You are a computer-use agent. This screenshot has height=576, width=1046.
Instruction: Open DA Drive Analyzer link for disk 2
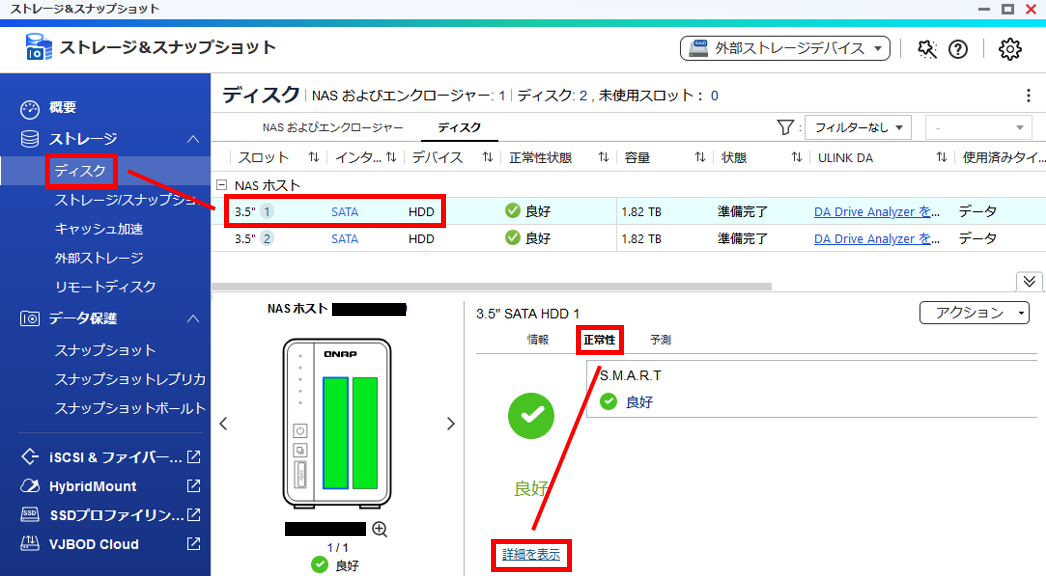(x=877, y=238)
